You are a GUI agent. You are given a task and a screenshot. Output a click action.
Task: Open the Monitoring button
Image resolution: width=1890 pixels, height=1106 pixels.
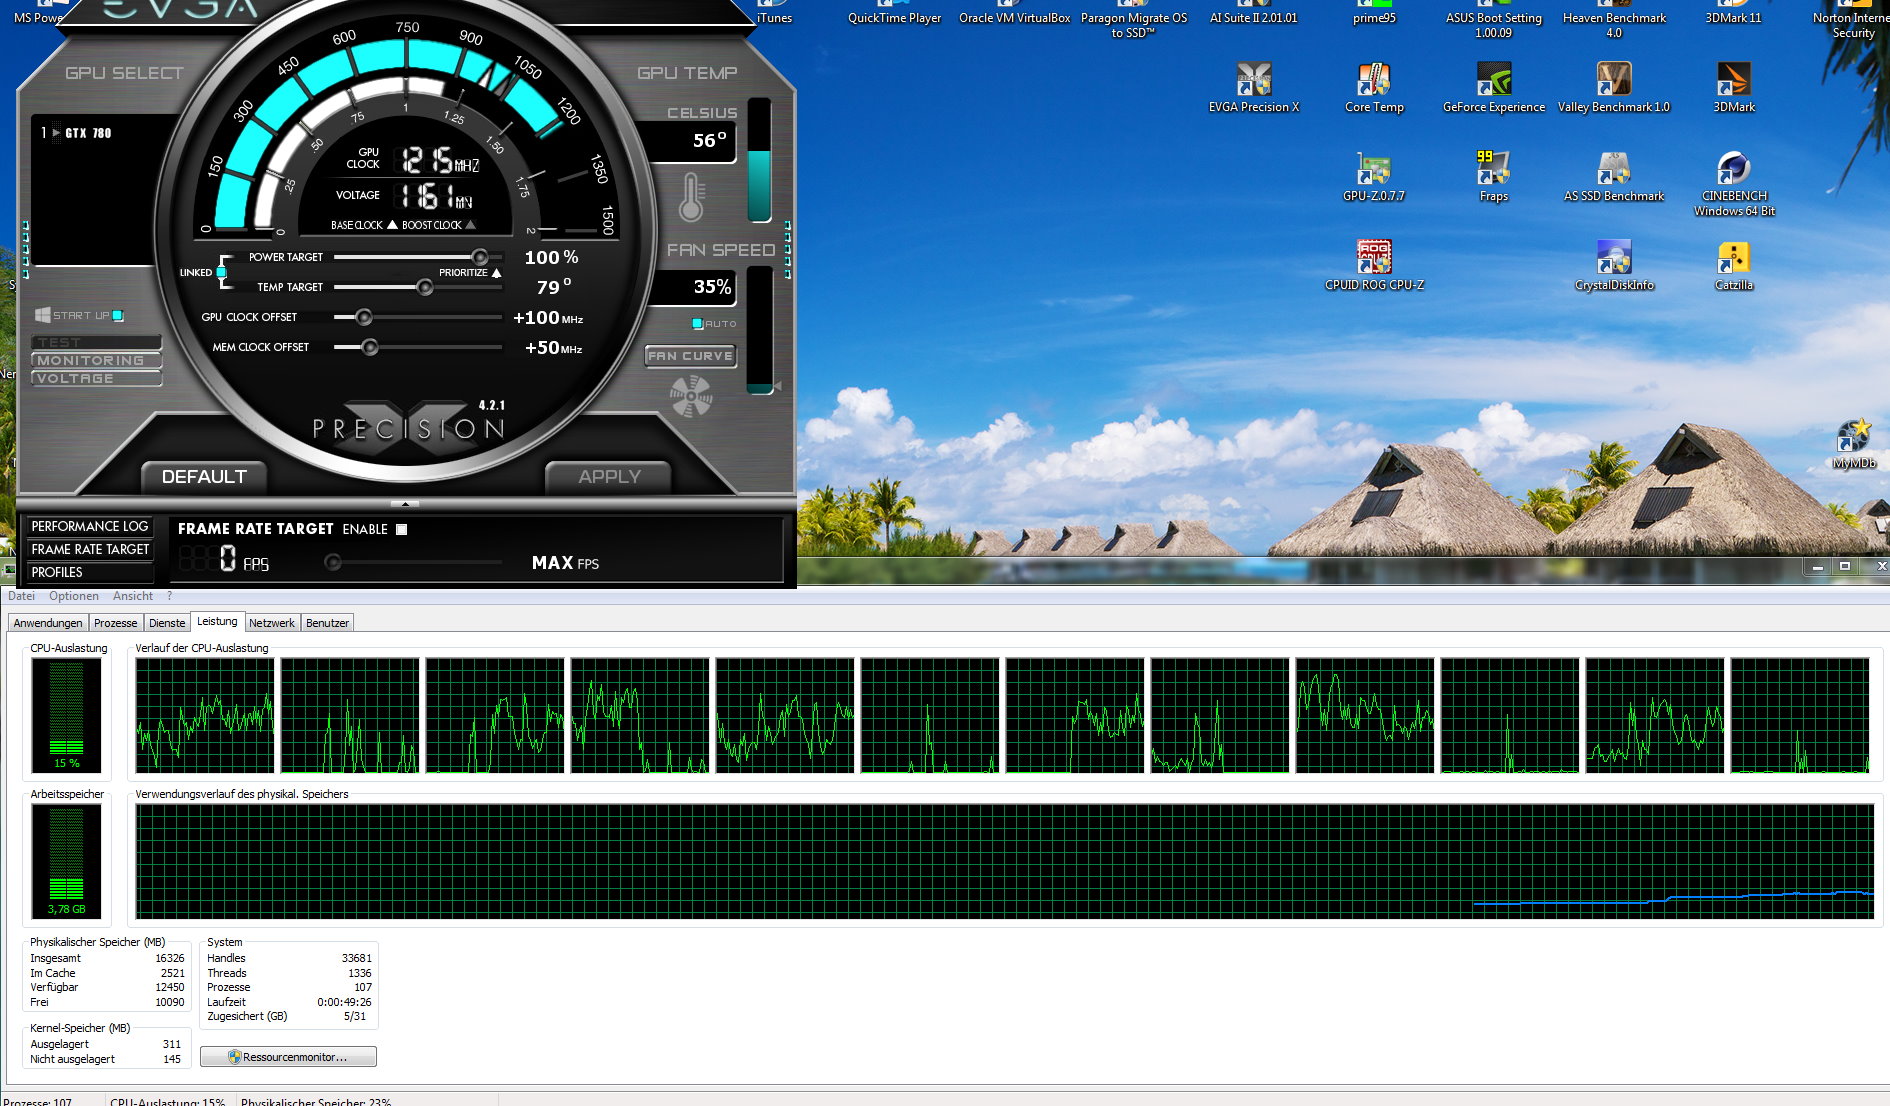pos(96,360)
